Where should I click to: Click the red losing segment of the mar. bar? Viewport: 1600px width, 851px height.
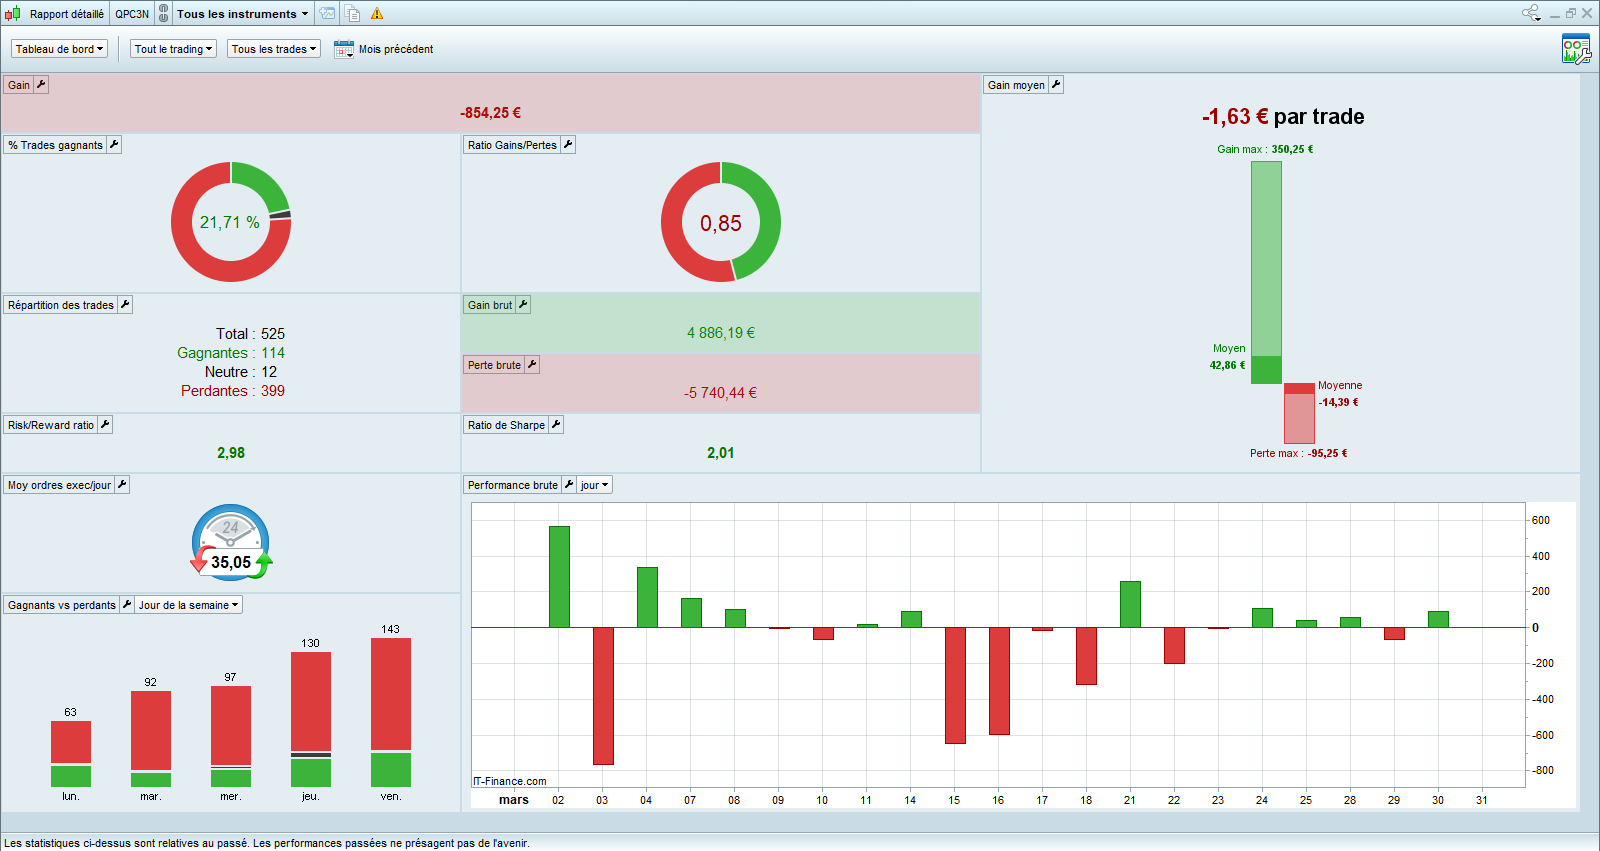pyautogui.click(x=151, y=731)
